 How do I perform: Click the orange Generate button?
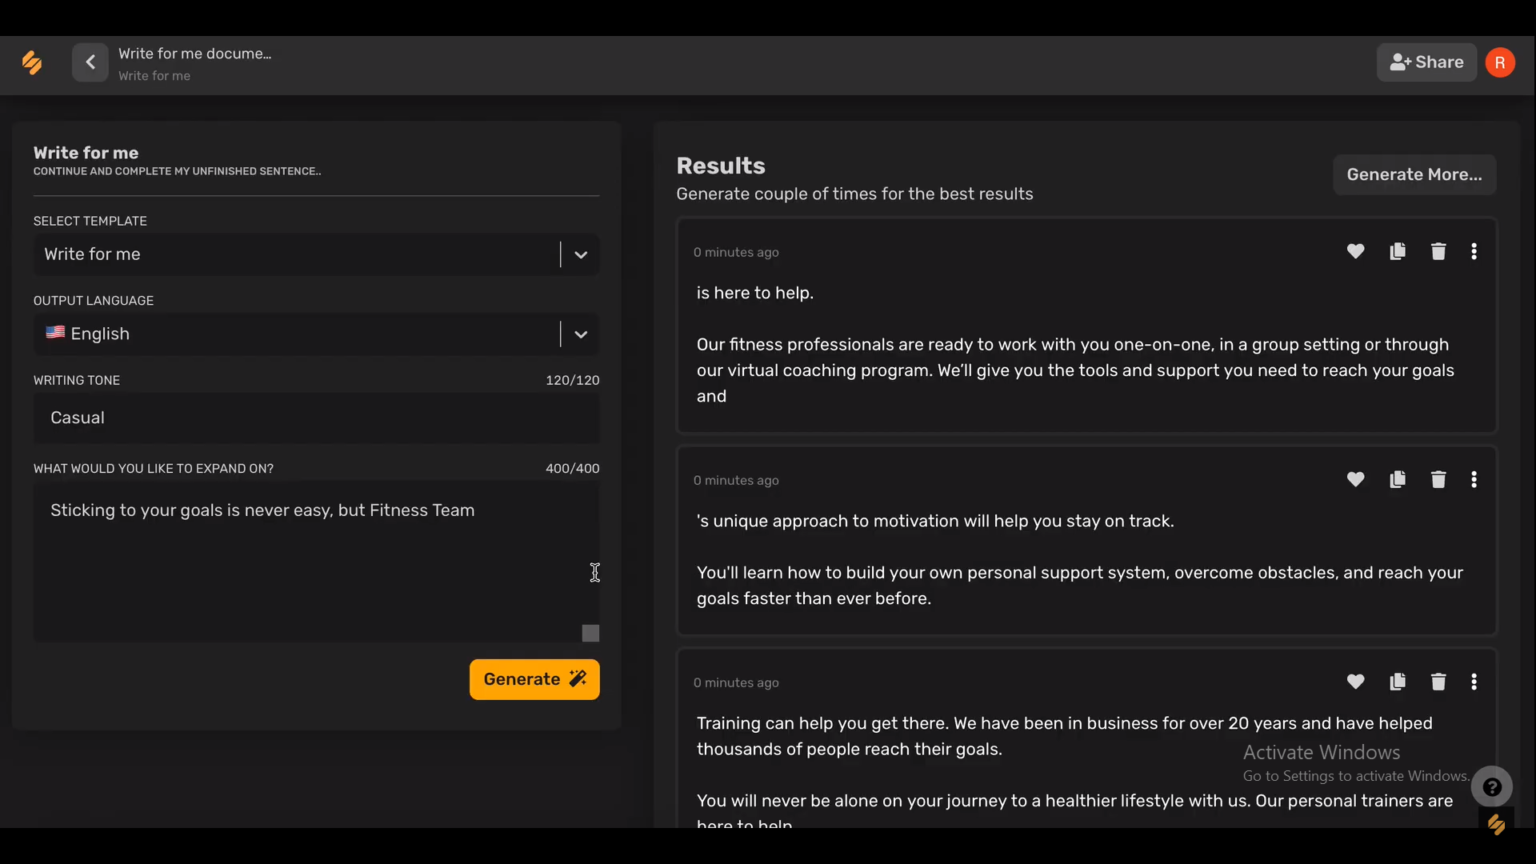(x=535, y=679)
